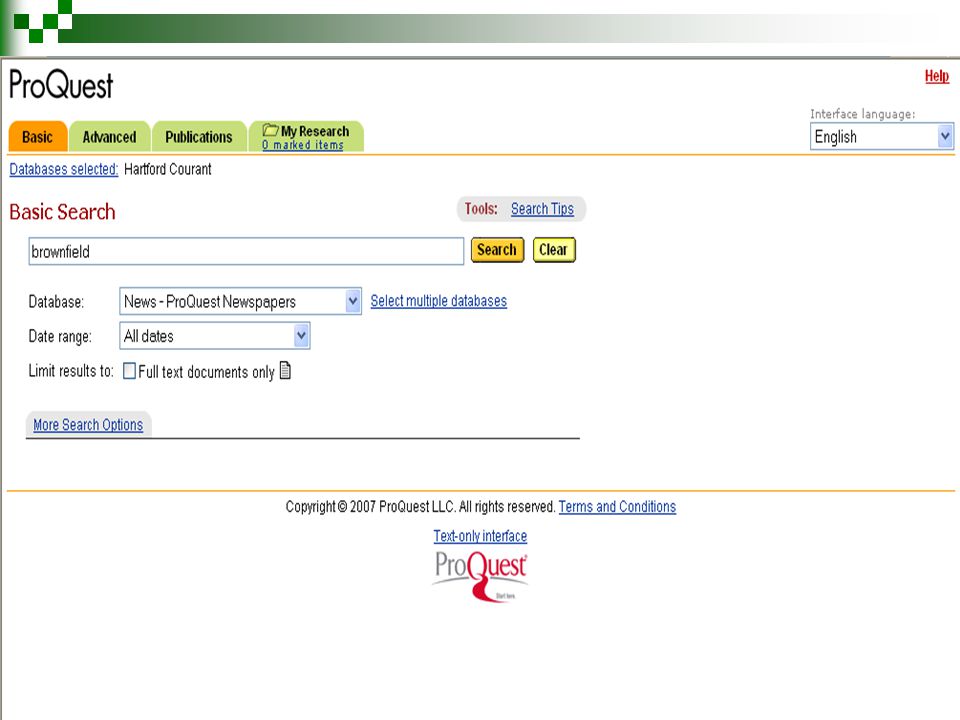This screenshot has width=960, height=720.
Task: Open the Help link
Action: 937,76
